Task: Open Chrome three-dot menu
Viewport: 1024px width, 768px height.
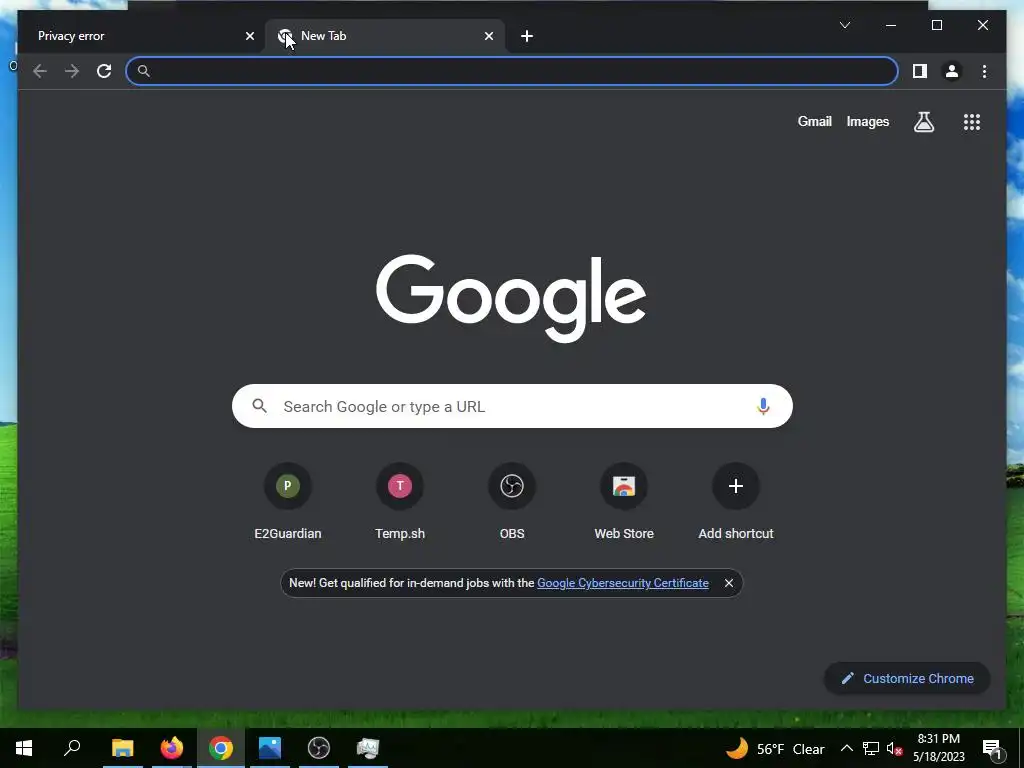Action: click(x=984, y=71)
